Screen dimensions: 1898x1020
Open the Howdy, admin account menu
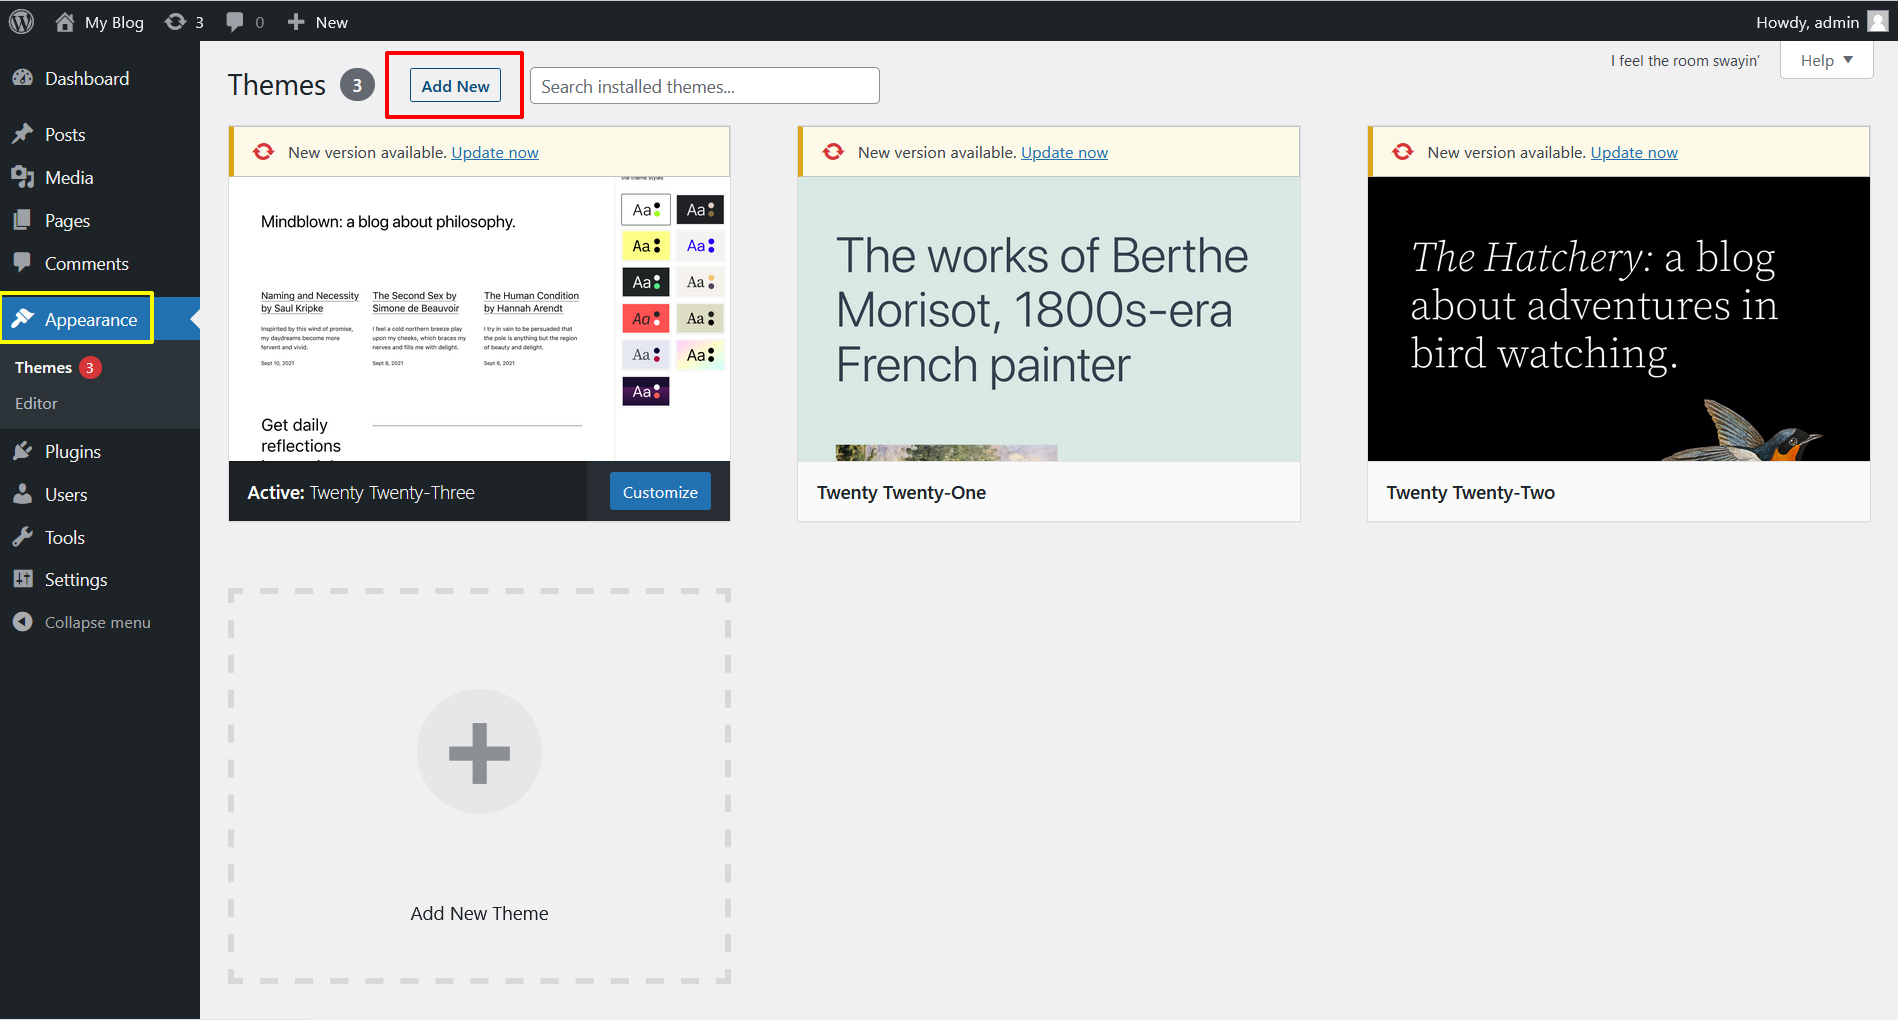point(1807,22)
